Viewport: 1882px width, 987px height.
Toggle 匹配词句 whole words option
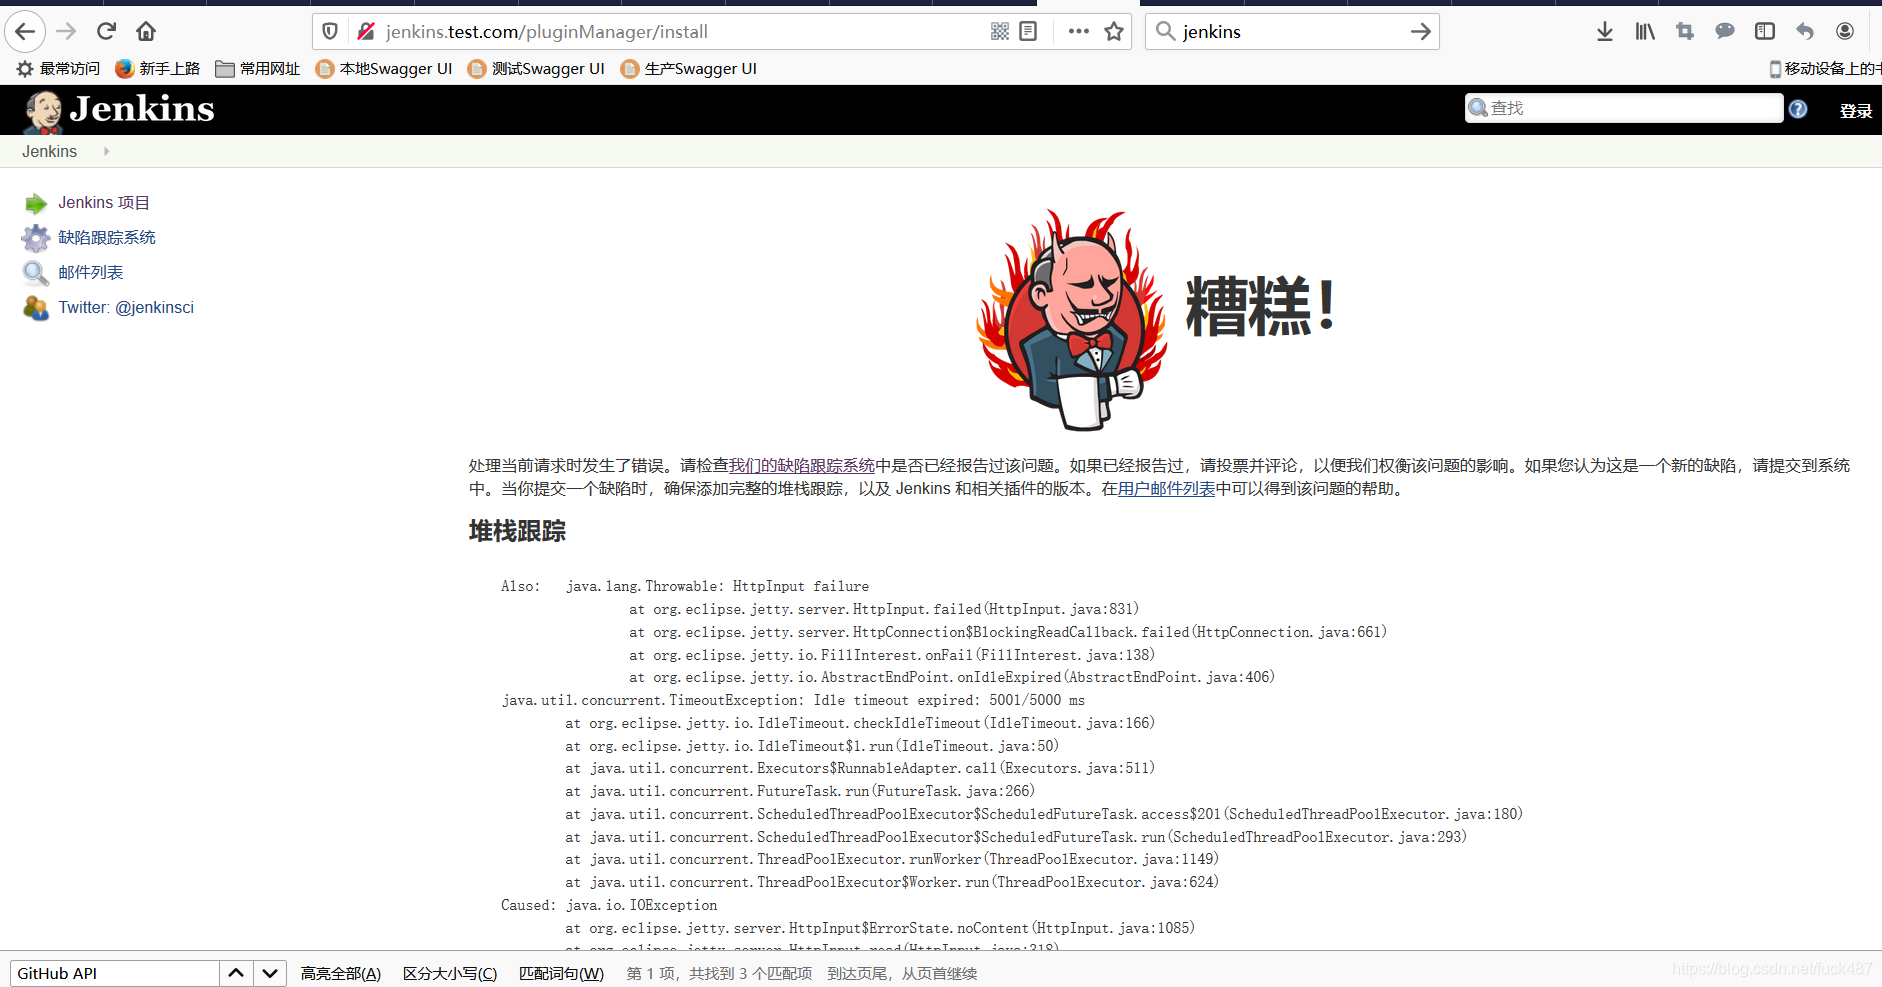coord(561,974)
